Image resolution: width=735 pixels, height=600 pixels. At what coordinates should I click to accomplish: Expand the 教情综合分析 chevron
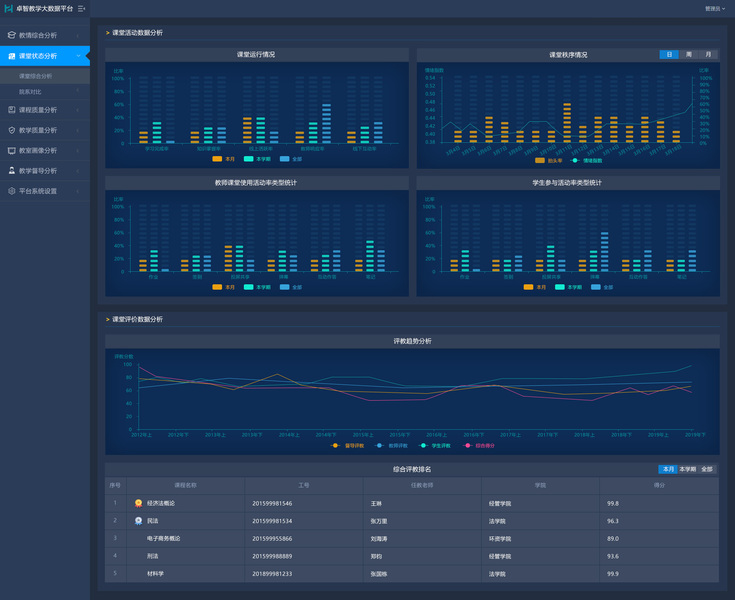click(77, 36)
